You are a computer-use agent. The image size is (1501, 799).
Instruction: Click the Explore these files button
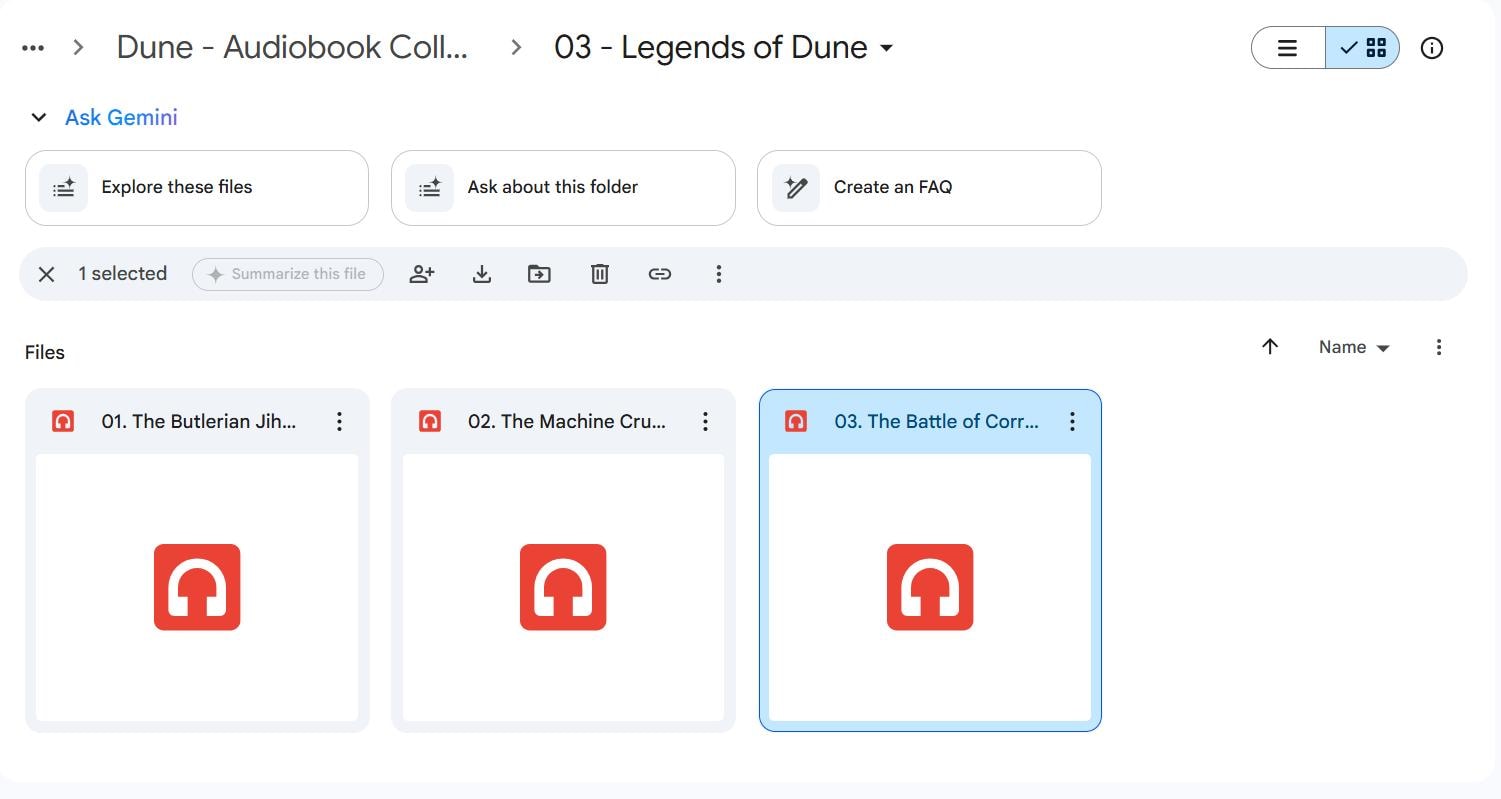(197, 188)
